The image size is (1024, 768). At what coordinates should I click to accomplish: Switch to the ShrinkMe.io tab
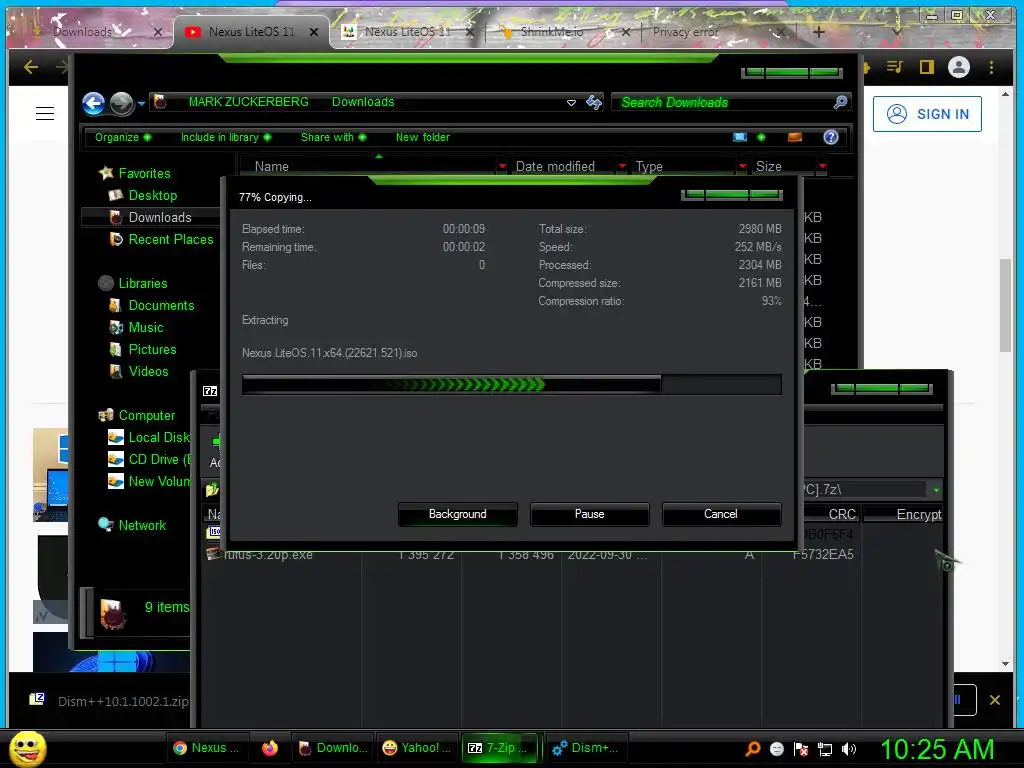pos(552,31)
